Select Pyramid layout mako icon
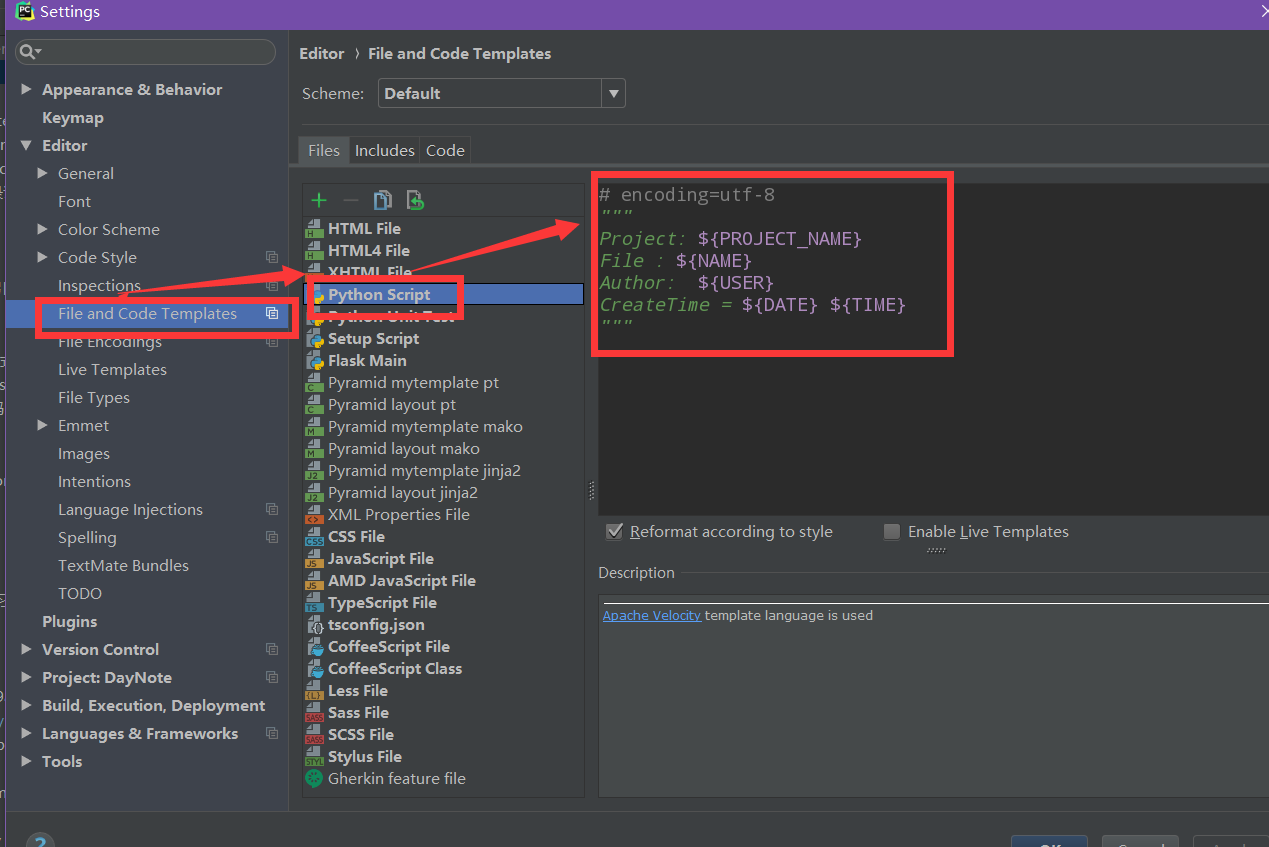This screenshot has height=847, width=1269. point(314,449)
